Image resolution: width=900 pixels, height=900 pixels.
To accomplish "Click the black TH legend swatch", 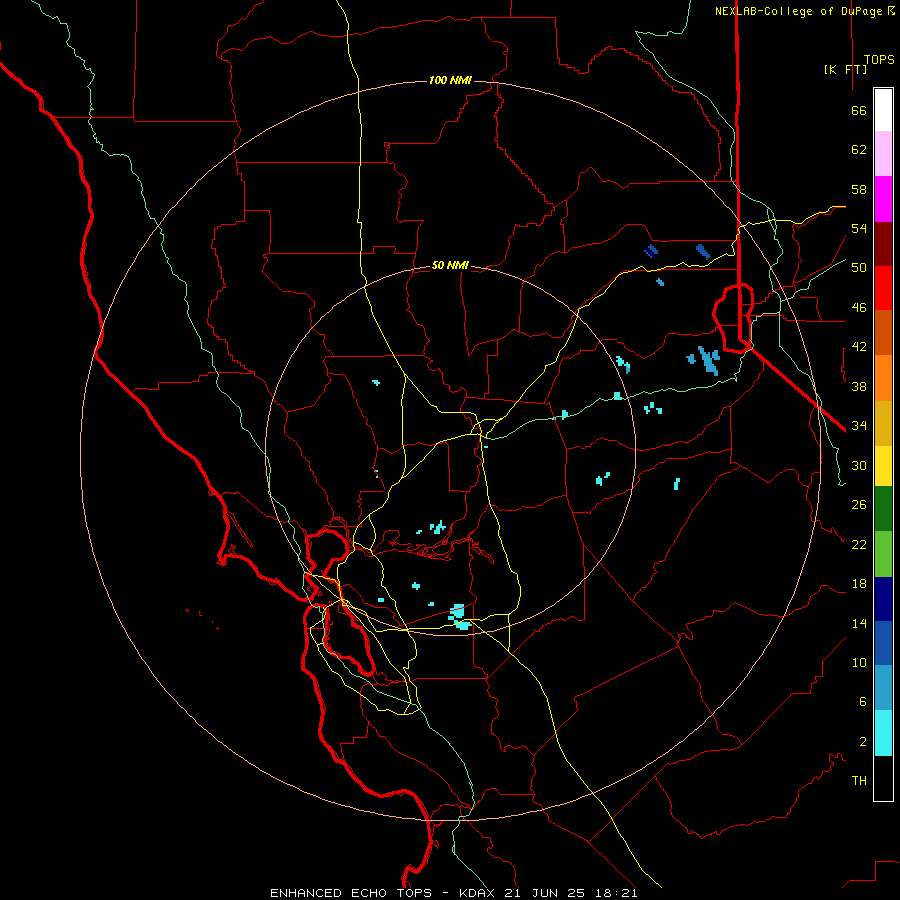I will click(x=883, y=778).
